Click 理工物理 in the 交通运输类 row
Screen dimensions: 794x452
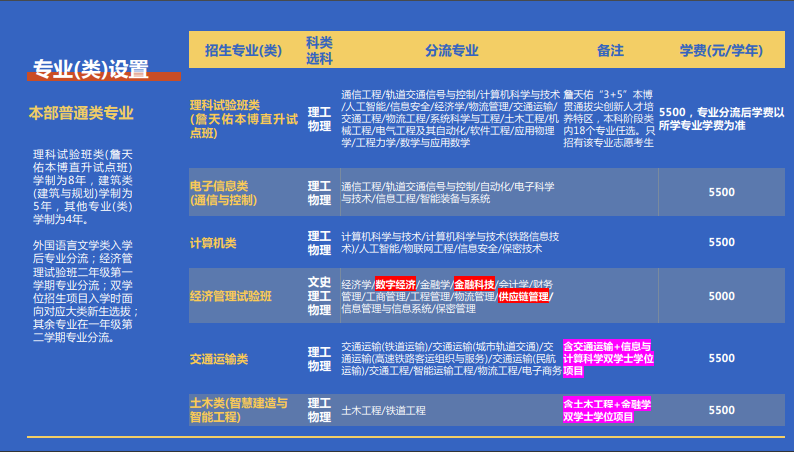tap(319, 359)
